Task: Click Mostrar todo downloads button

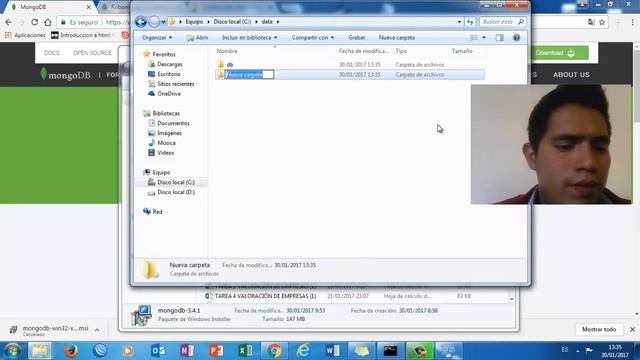Action: click(x=599, y=329)
